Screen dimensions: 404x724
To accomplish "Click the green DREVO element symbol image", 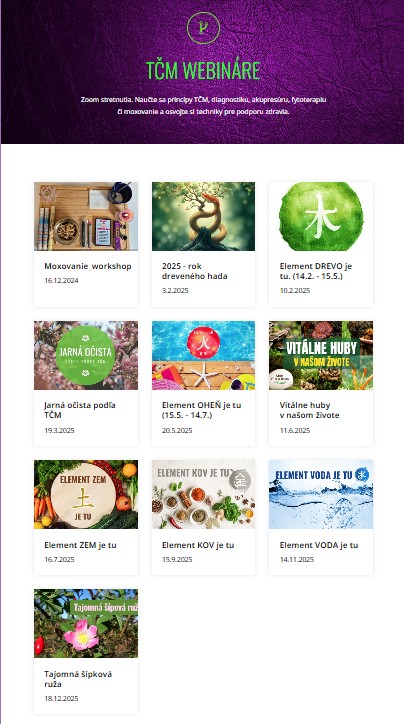I will tap(321, 216).
